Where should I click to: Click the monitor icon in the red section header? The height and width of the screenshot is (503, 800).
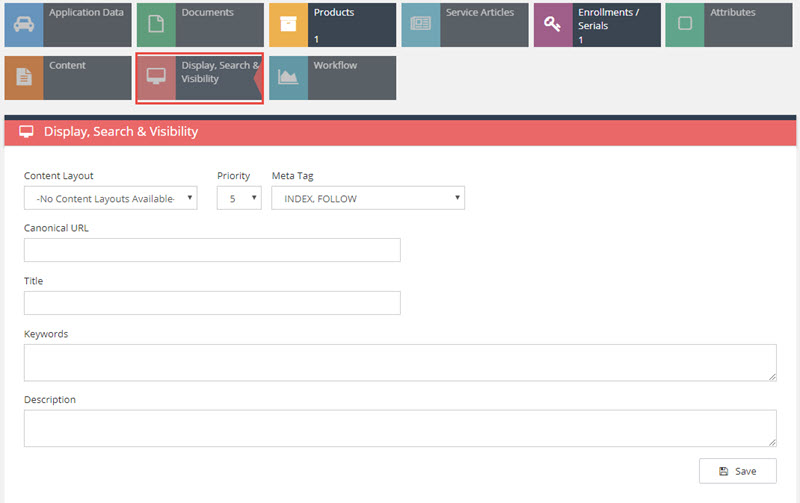coord(26,132)
